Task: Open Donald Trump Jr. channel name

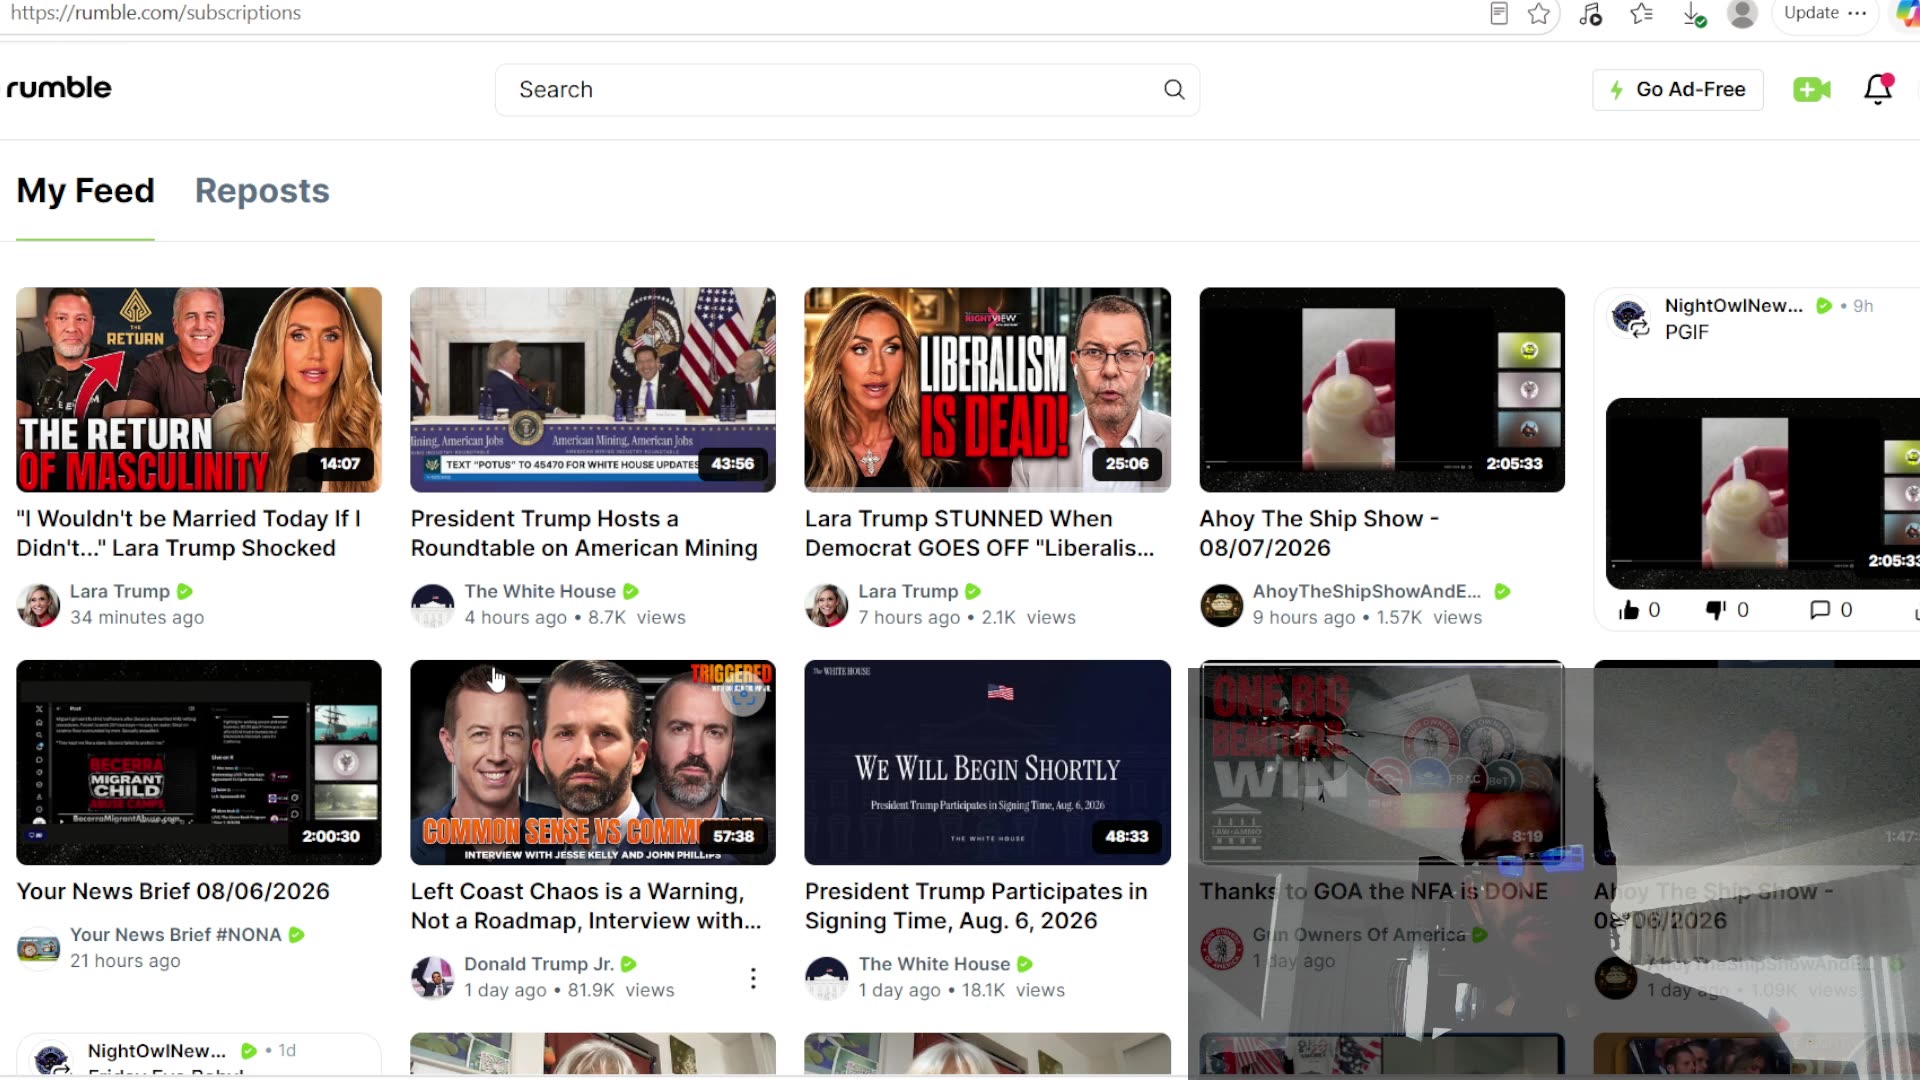Action: pos(539,964)
